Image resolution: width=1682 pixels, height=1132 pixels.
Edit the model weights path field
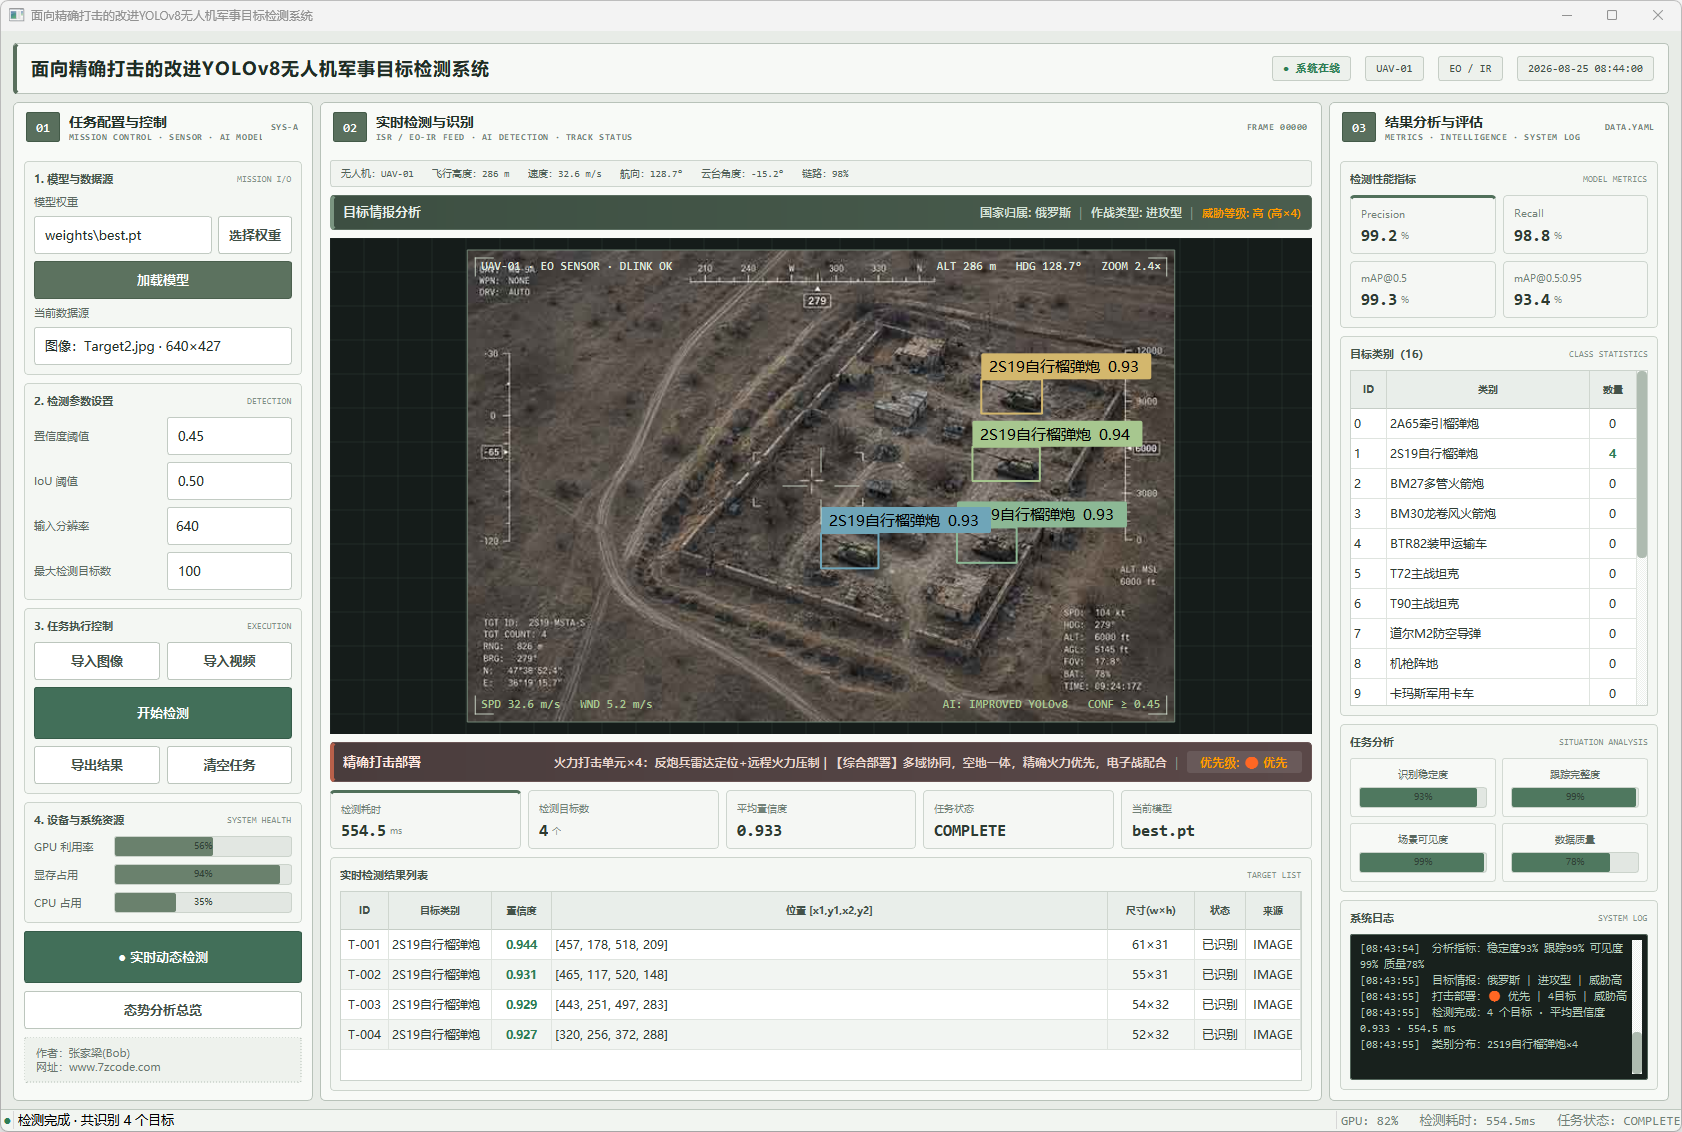pos(123,235)
